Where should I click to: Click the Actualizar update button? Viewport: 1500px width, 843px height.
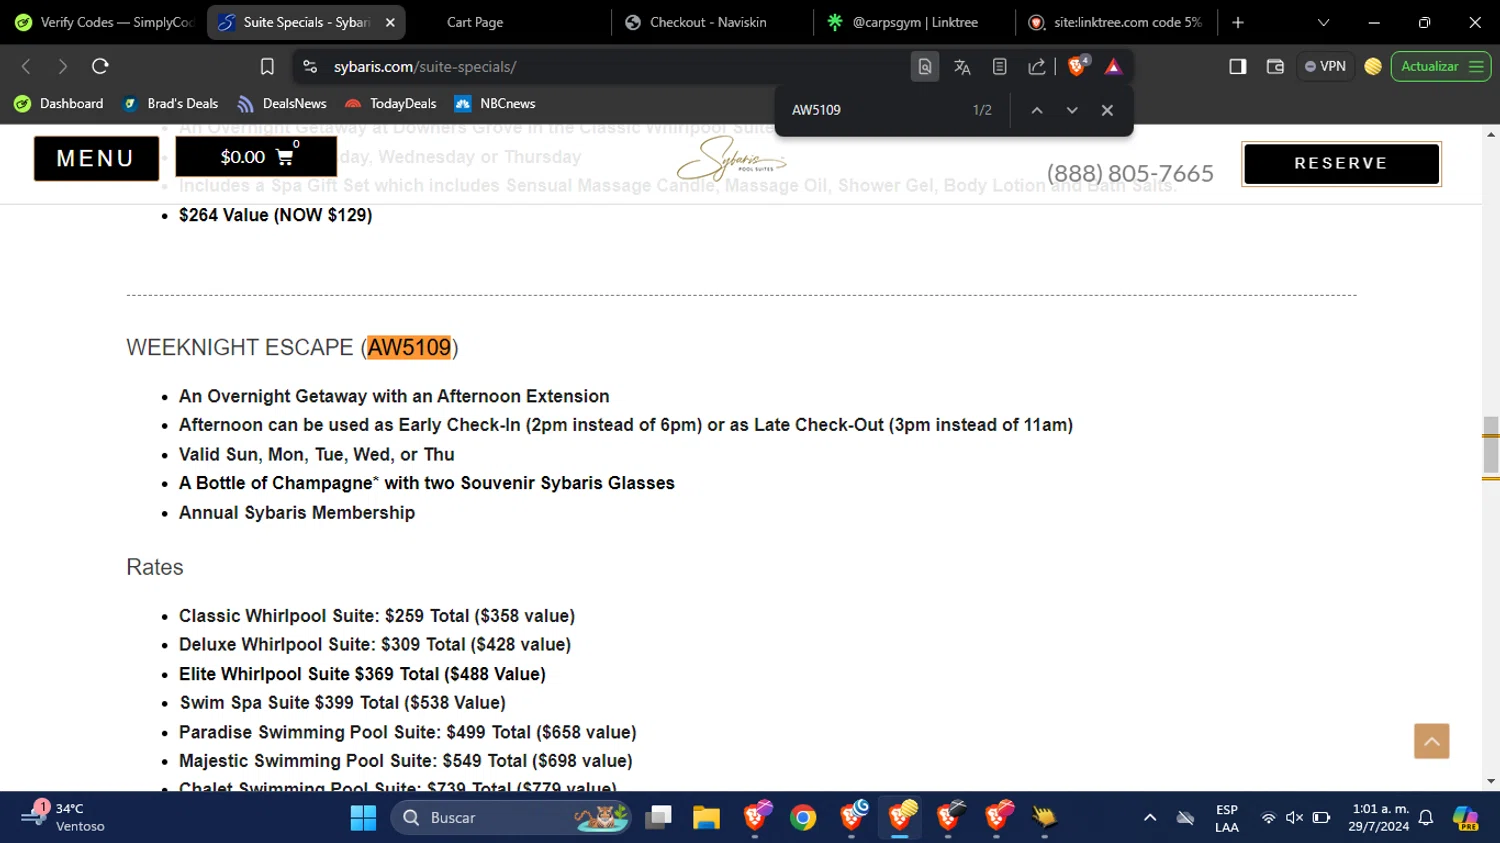tap(1441, 66)
